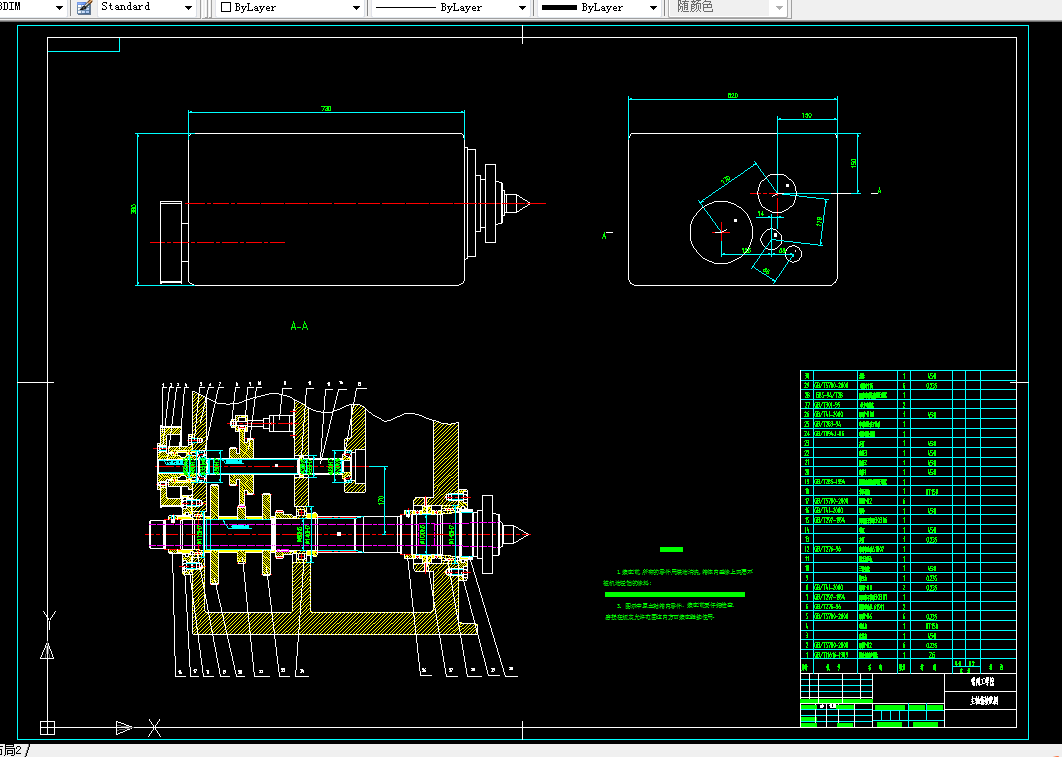Select the green A-A section label

coord(299,326)
